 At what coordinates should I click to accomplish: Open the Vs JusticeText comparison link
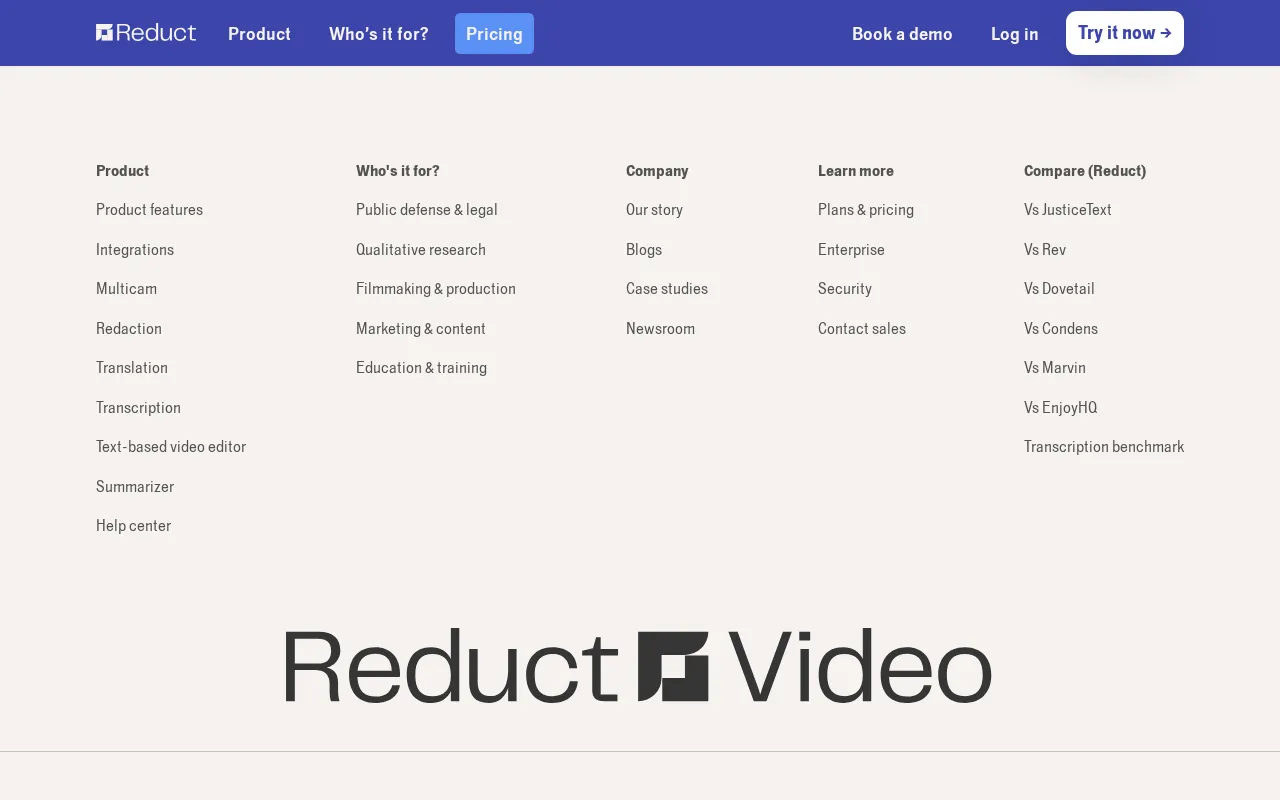click(x=1068, y=210)
